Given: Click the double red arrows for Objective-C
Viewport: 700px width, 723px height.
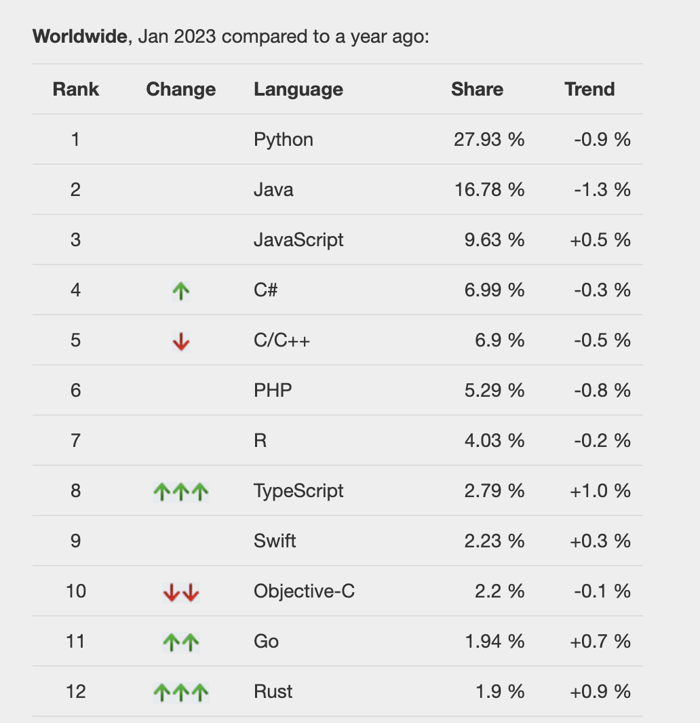Looking at the screenshot, I should click(x=181, y=592).
